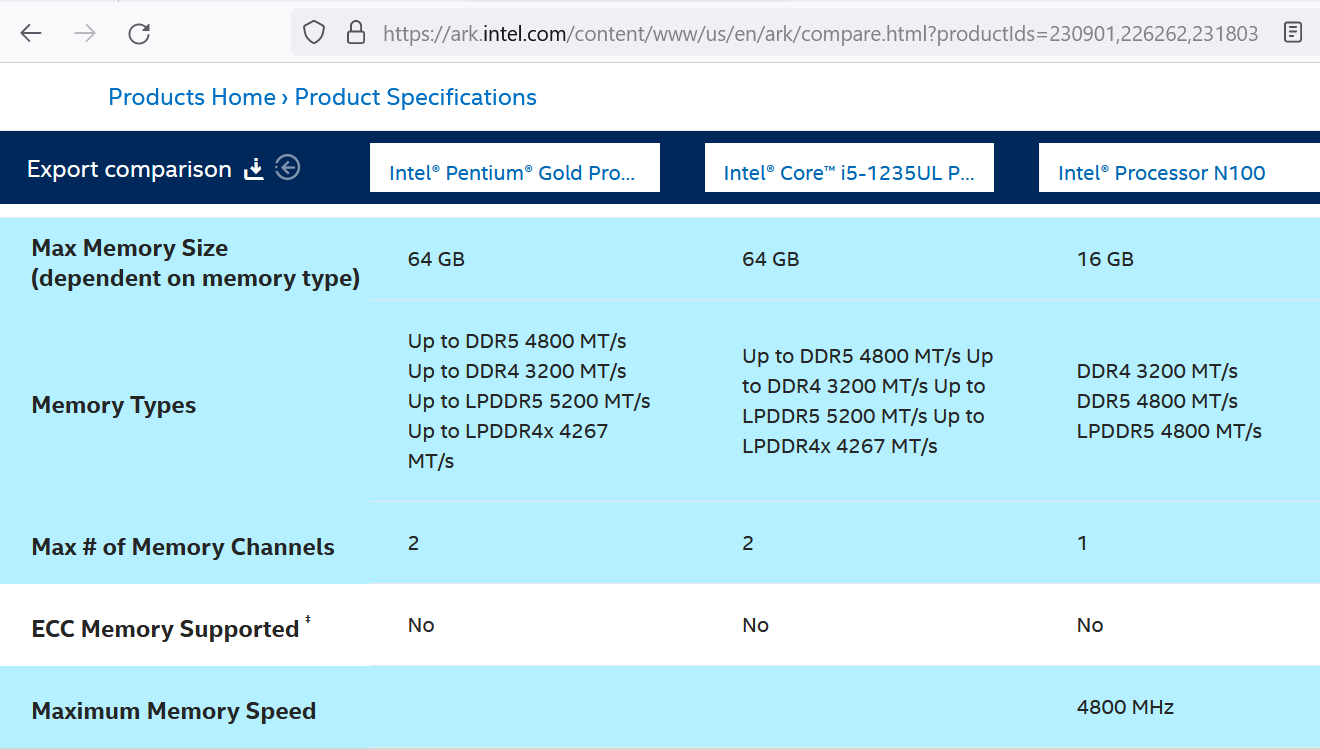This screenshot has height=750, width=1320.
Task: Select N100 LPDDR5 4800 MT/s line
Action: tap(1169, 431)
